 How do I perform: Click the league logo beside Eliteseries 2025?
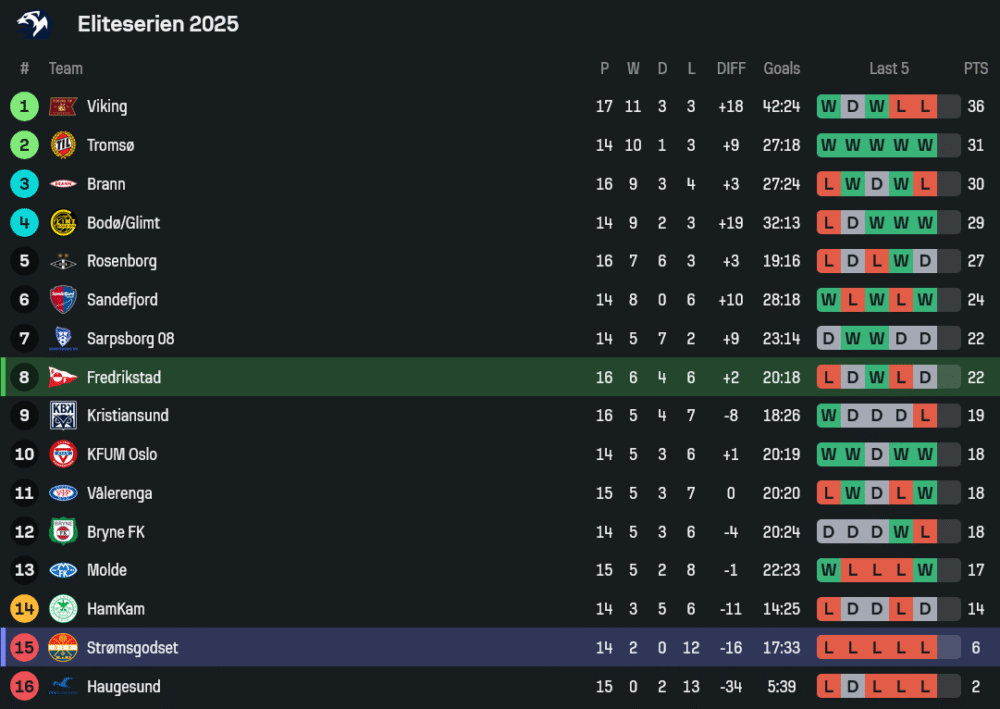tap(33, 24)
